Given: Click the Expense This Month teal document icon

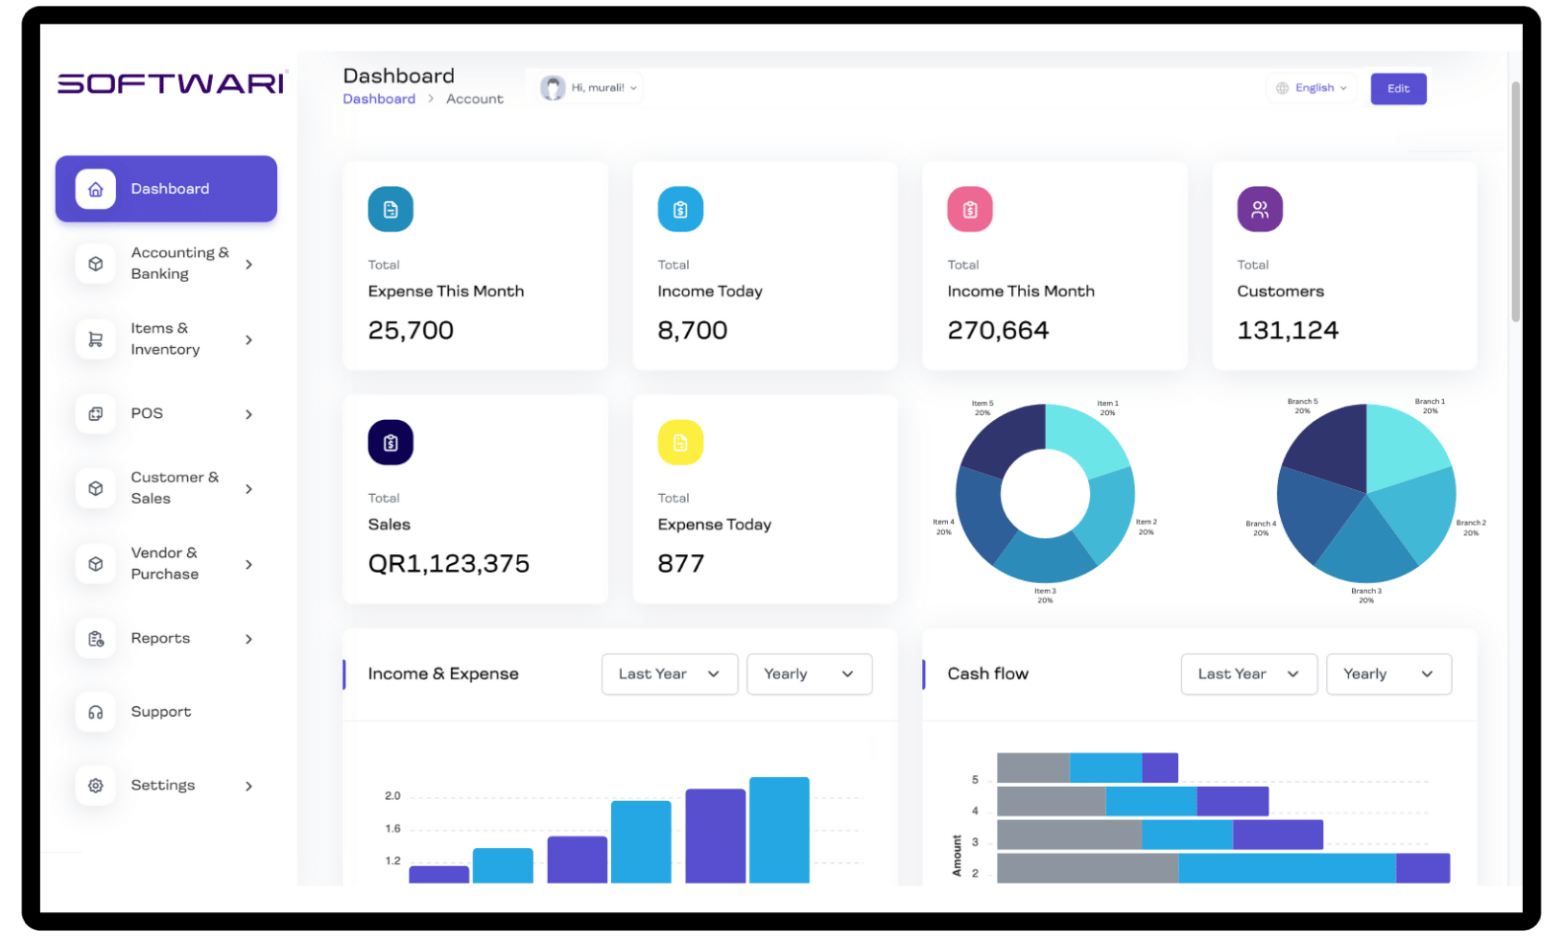Looking at the screenshot, I should click(x=391, y=210).
